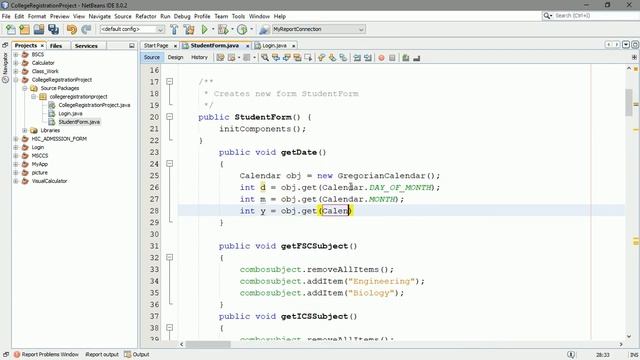640x360 pixels.
Task: Click the database connection icon beside MyReportConnection
Action: coord(264,29)
